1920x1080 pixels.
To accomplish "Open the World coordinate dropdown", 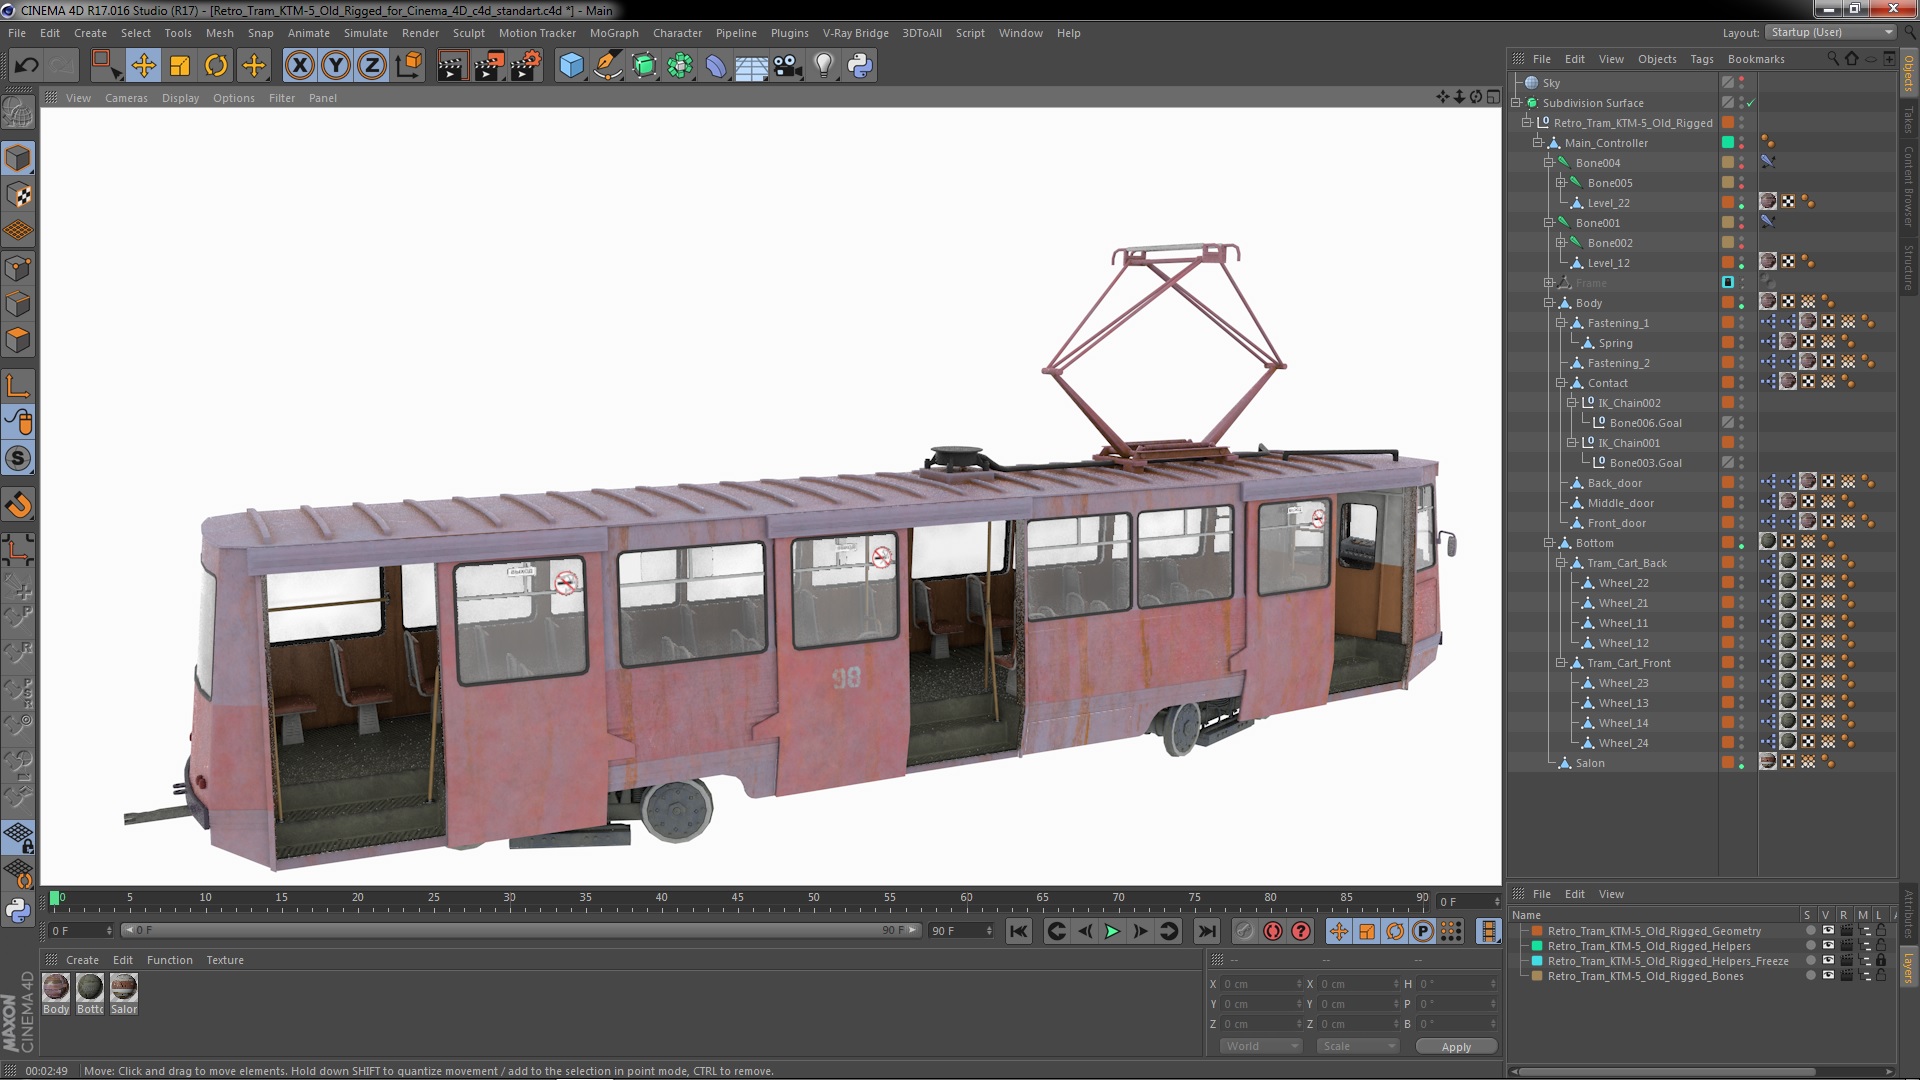I will pos(1260,1046).
